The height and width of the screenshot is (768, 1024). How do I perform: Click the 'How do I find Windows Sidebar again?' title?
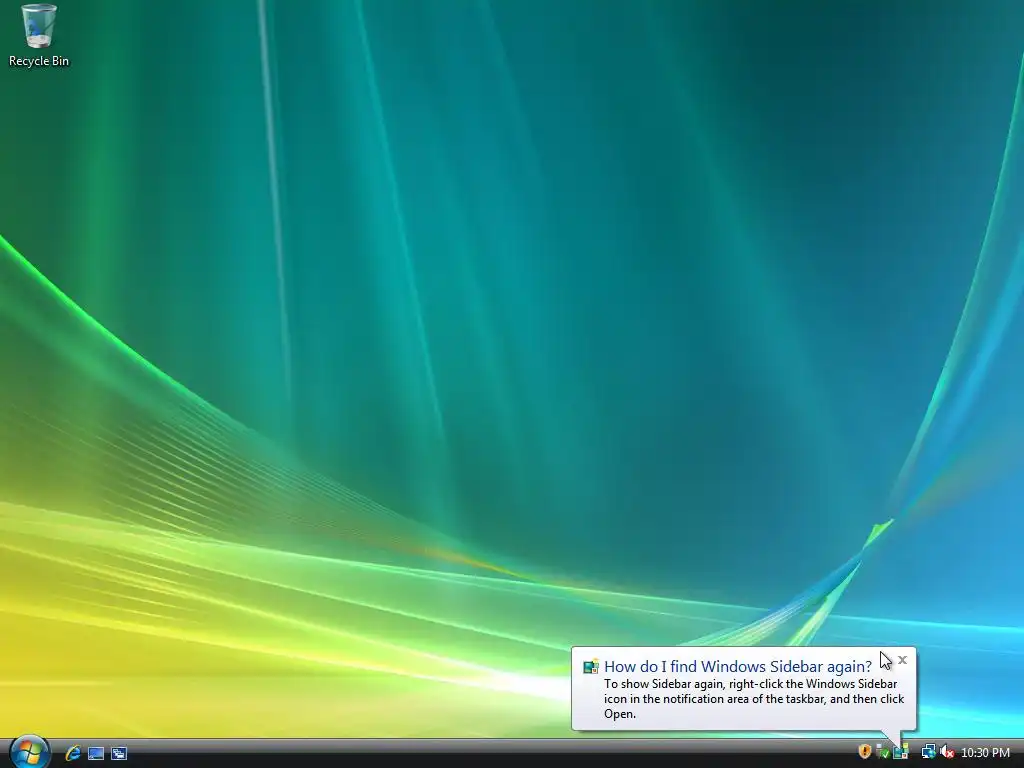coord(737,666)
